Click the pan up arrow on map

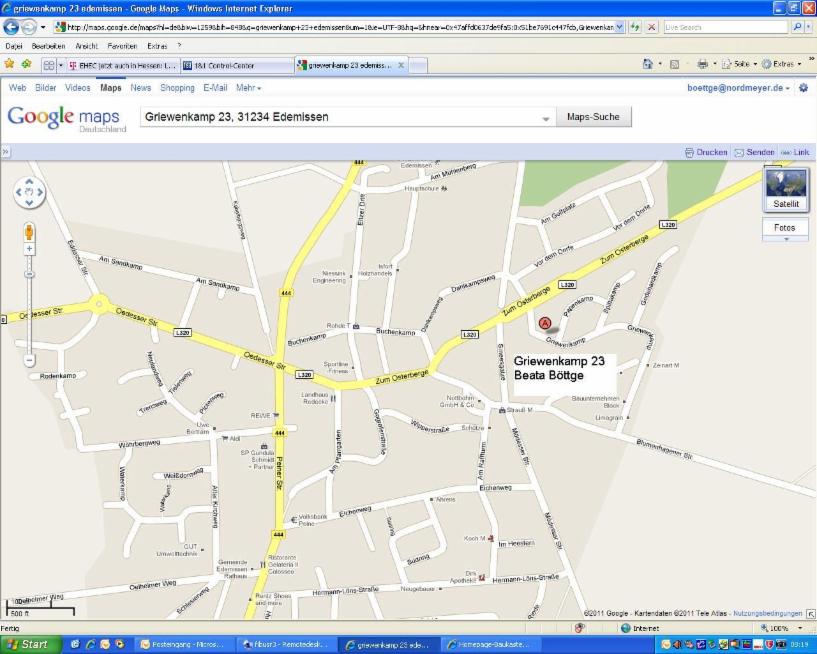coord(29,181)
